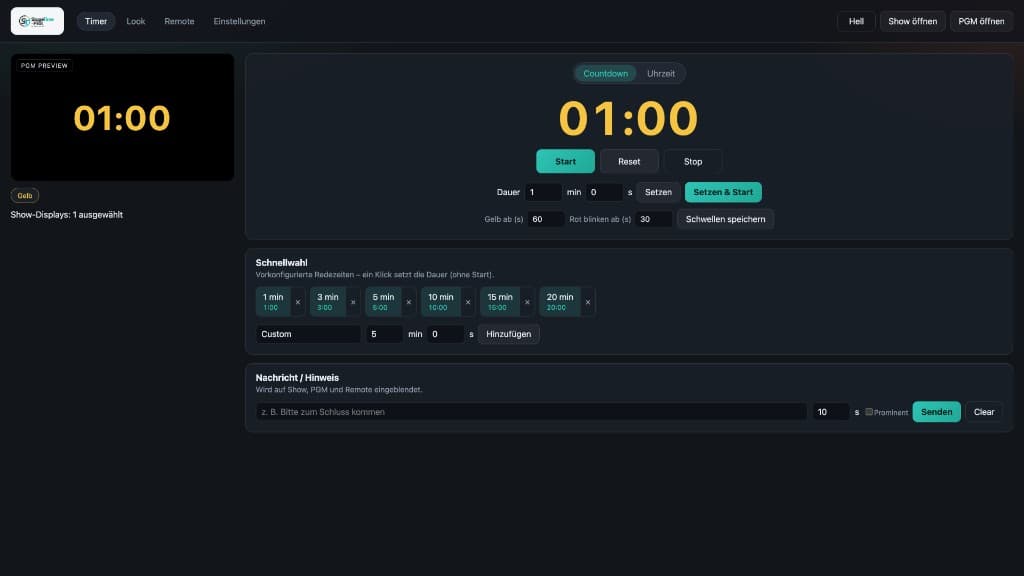Edit the message duration seconds field
The width and height of the screenshot is (1024, 576).
pyautogui.click(x=831, y=411)
